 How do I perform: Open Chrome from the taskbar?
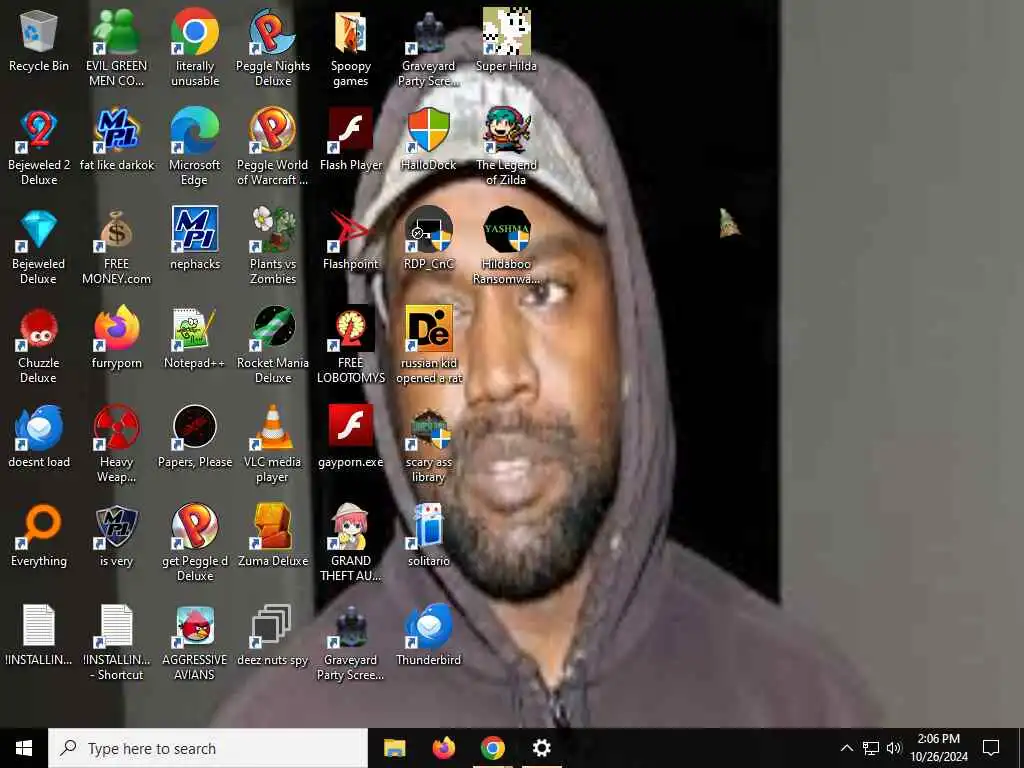(x=493, y=748)
